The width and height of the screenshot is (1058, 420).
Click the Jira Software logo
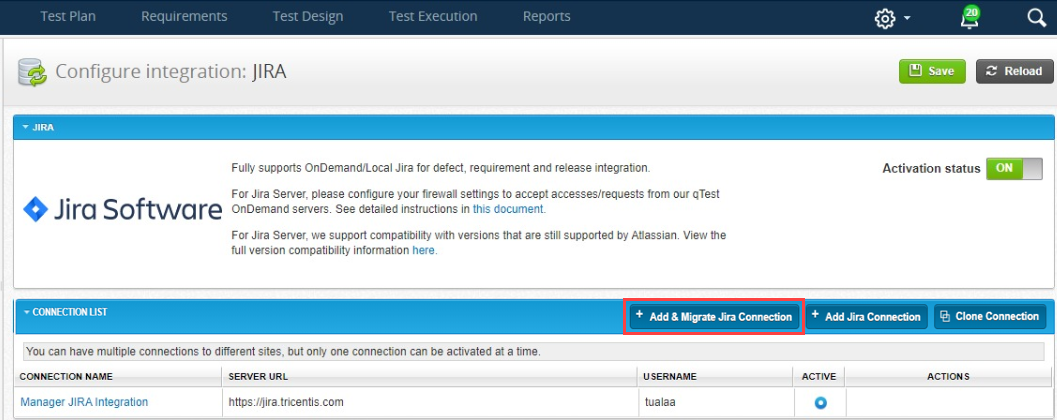coord(123,210)
